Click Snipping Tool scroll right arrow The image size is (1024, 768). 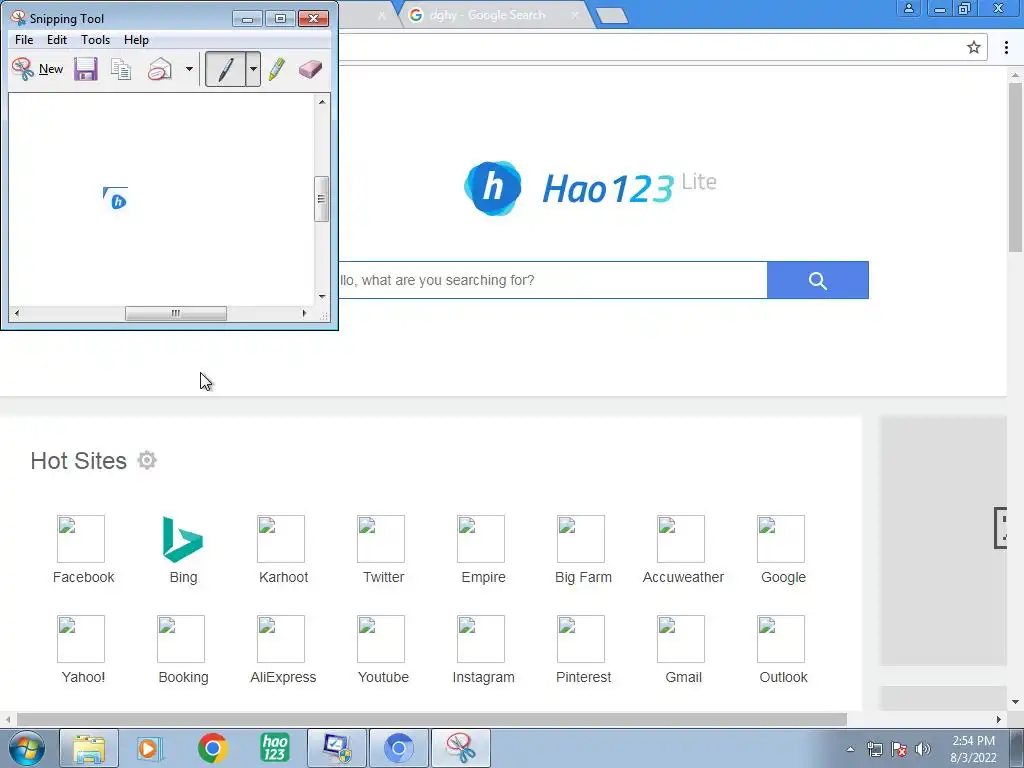(x=304, y=313)
